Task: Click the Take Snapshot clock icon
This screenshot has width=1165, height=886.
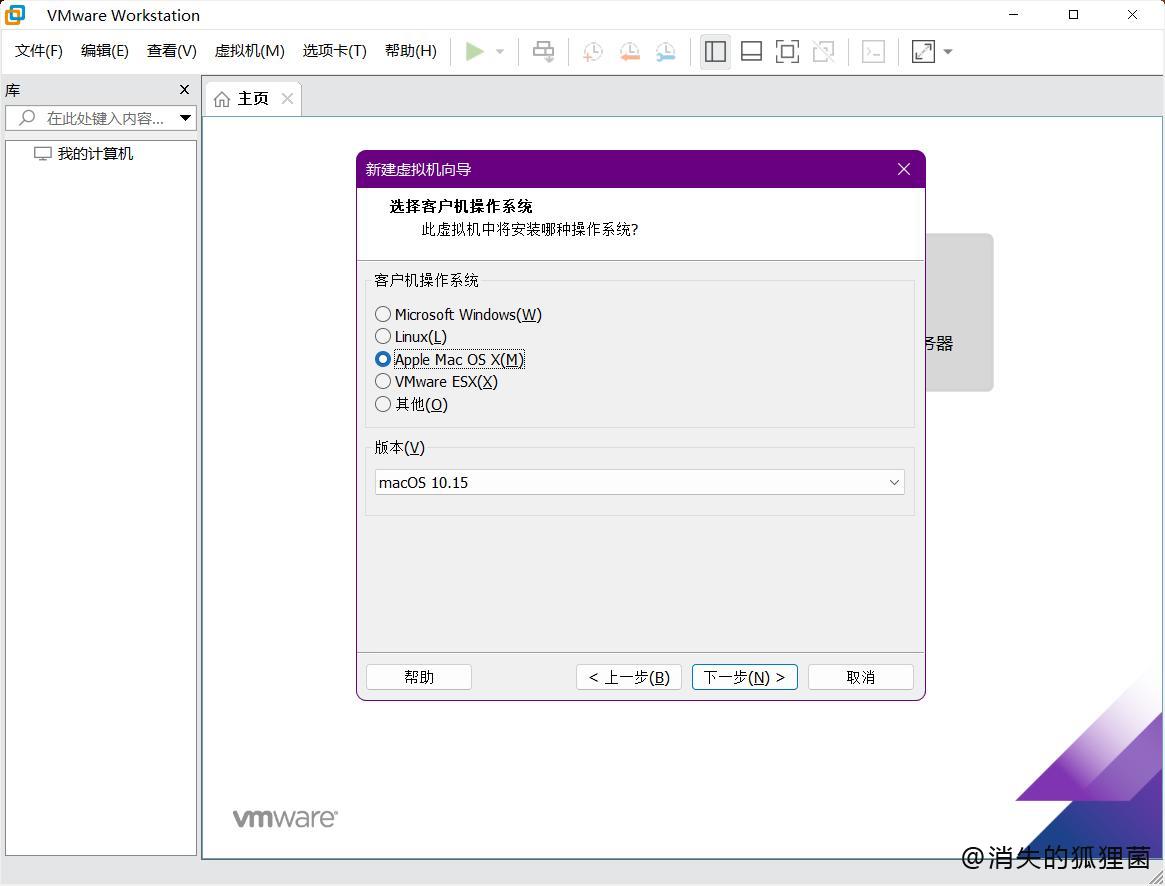Action: 593,52
